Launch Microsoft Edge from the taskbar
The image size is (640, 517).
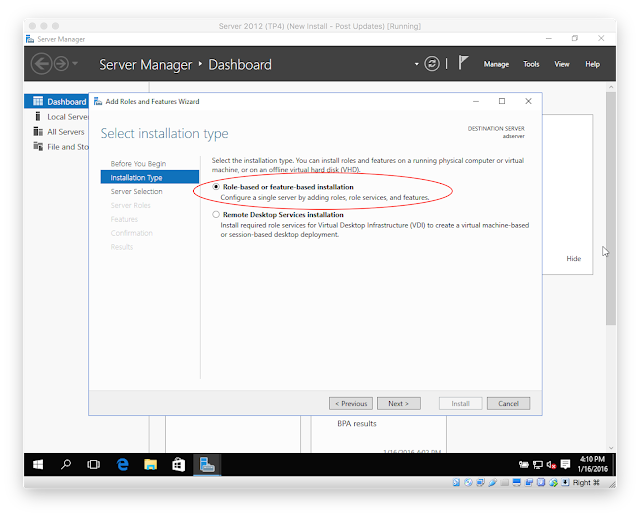122,465
